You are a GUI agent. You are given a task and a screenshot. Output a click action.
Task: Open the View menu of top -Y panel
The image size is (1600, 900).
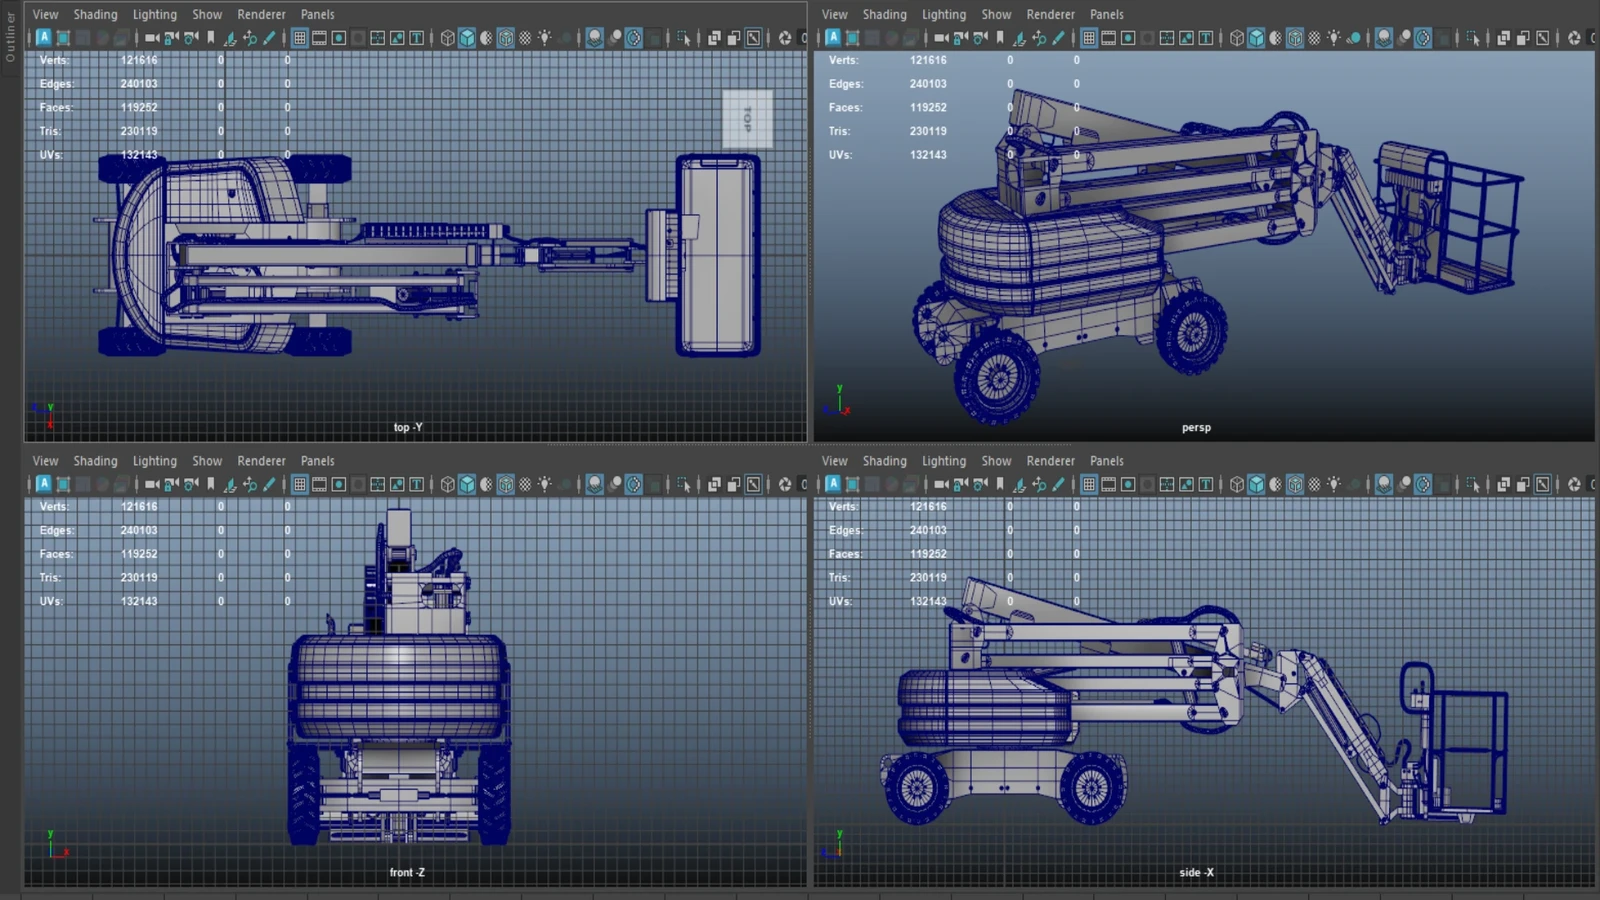tap(46, 14)
